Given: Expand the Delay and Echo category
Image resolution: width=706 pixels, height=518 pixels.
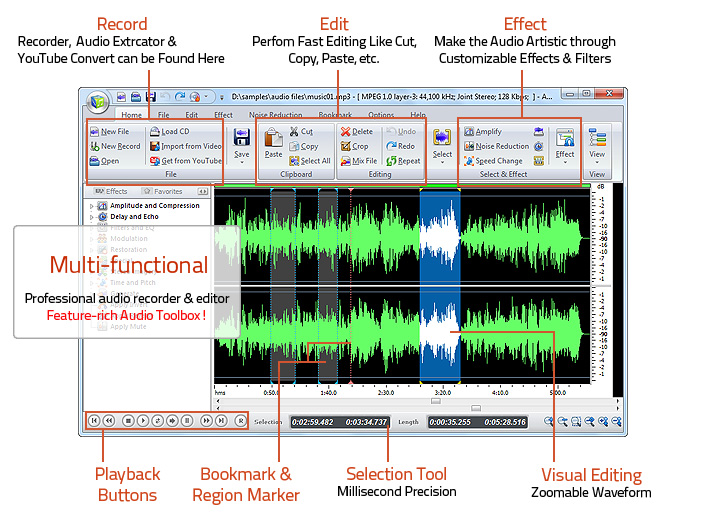Looking at the screenshot, I should coord(92,217).
